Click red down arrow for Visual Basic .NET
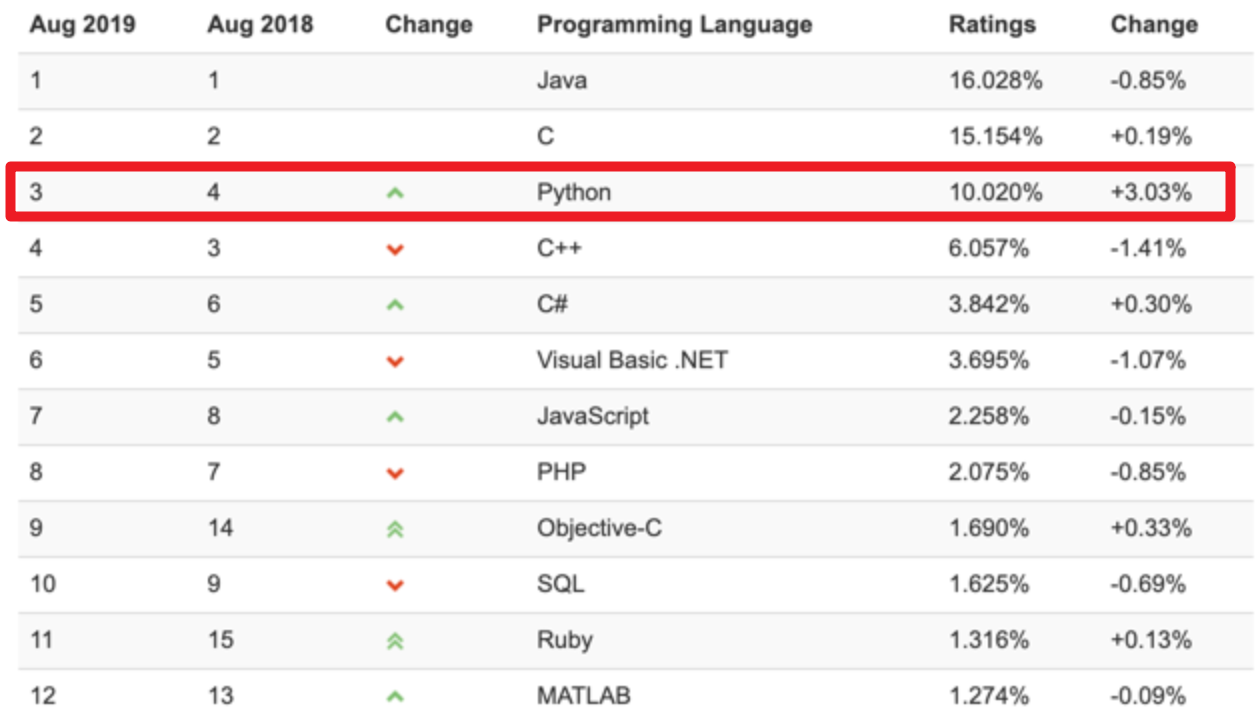Screen dimensions: 1260x718 pos(395,361)
